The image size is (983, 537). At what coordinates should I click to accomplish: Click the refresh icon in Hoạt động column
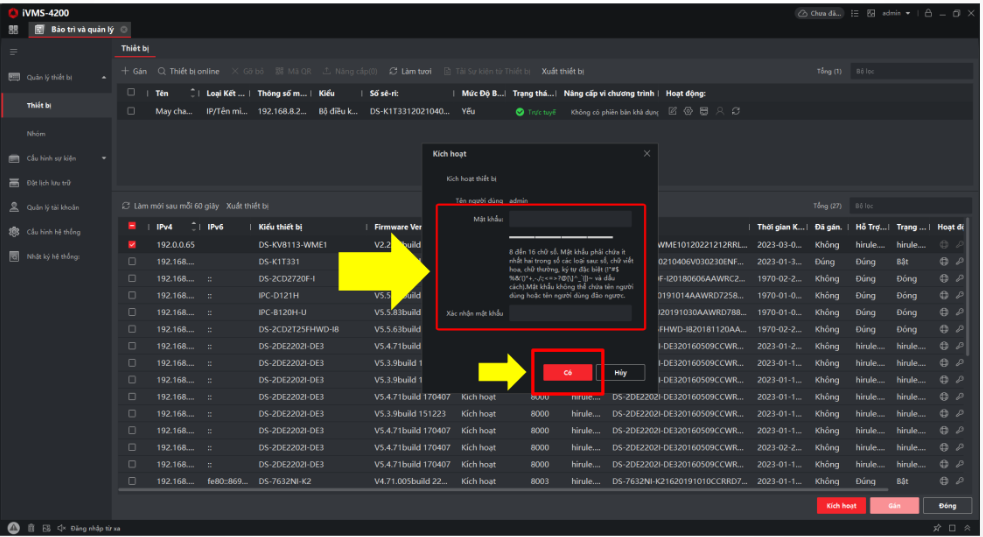(736, 111)
